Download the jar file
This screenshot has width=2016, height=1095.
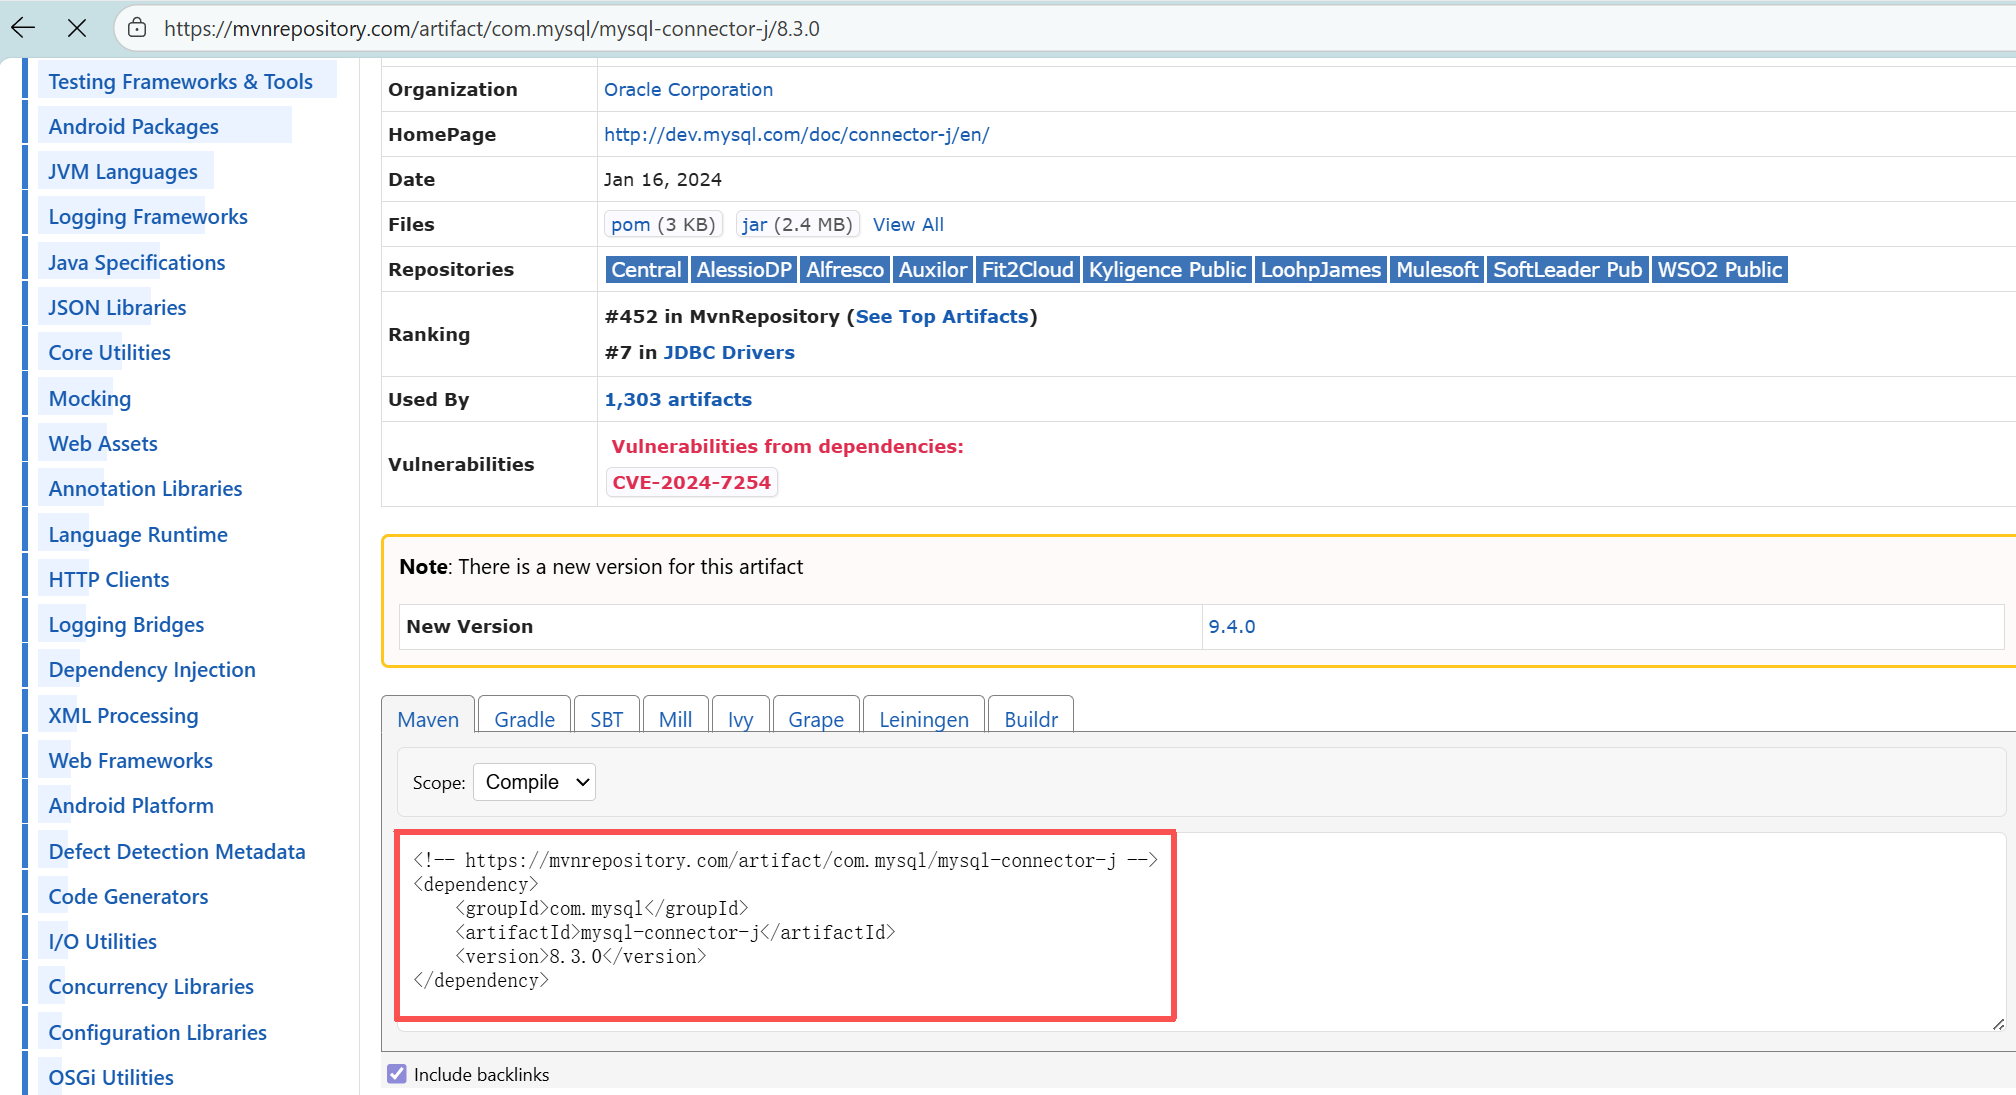(x=754, y=224)
